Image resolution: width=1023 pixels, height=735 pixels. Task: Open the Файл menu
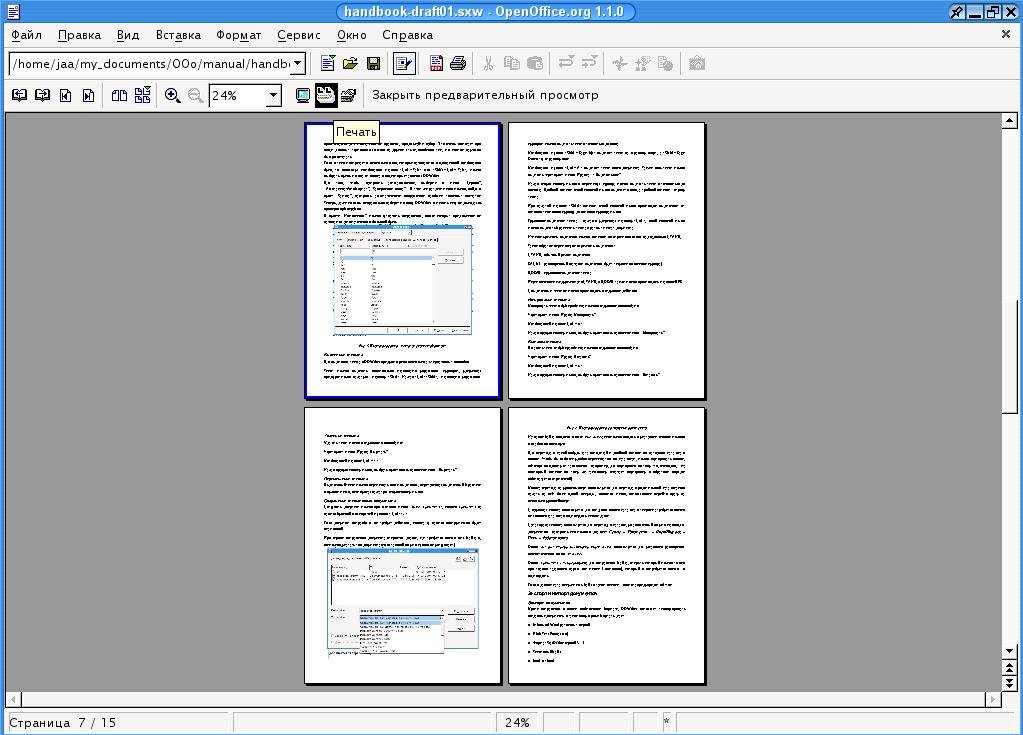(26, 35)
